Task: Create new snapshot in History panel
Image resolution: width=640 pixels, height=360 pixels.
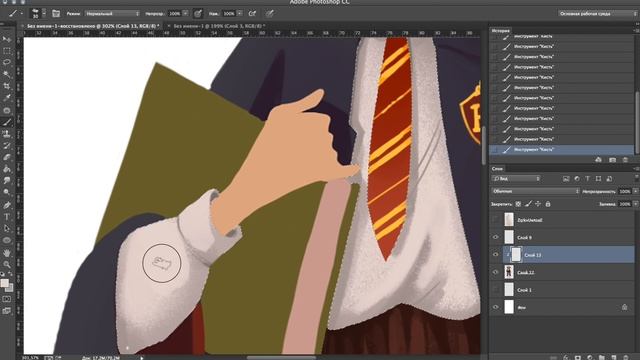Action: pyautogui.click(x=612, y=160)
